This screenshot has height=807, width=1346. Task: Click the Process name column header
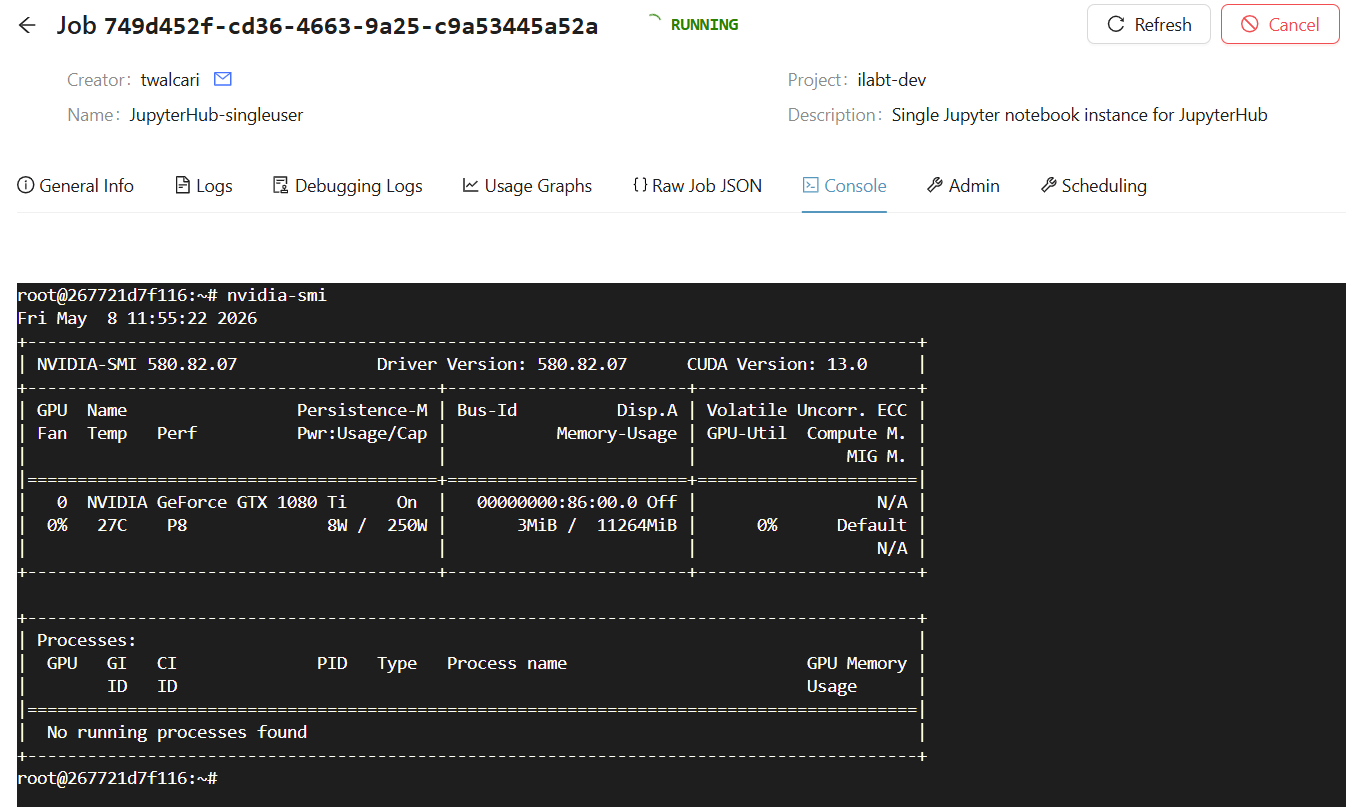(x=507, y=663)
